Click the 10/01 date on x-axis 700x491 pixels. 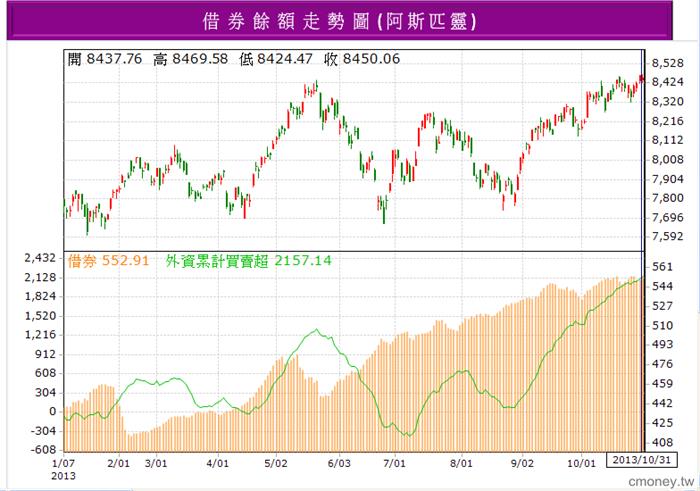click(x=581, y=463)
